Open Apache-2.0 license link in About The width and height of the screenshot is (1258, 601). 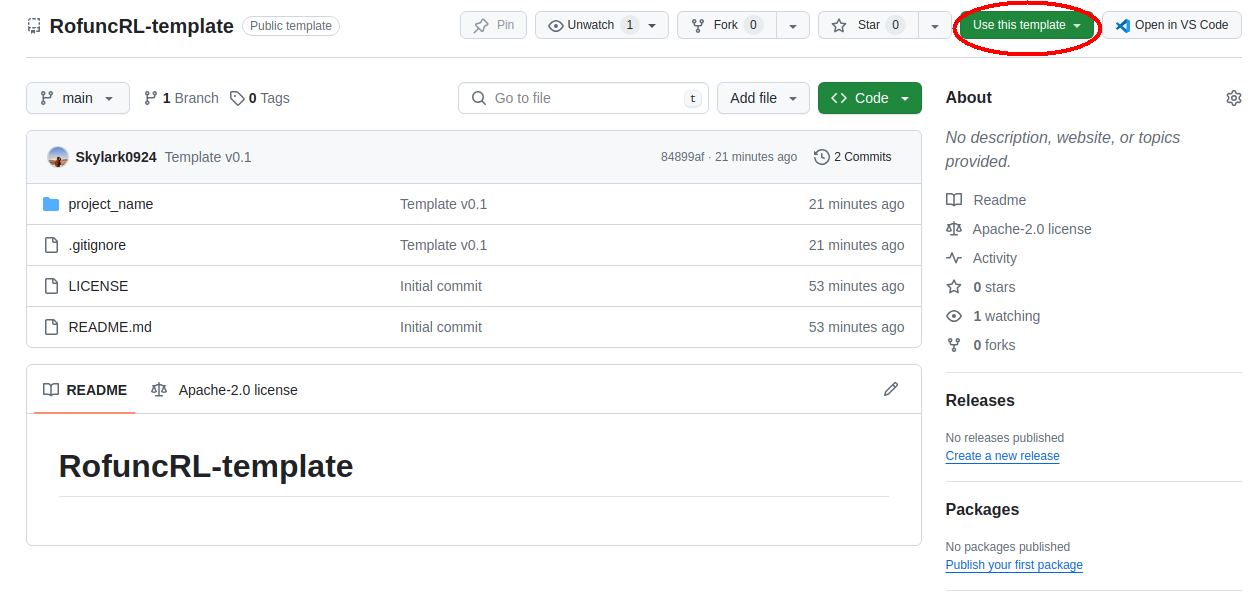pyautogui.click(x=1019, y=229)
